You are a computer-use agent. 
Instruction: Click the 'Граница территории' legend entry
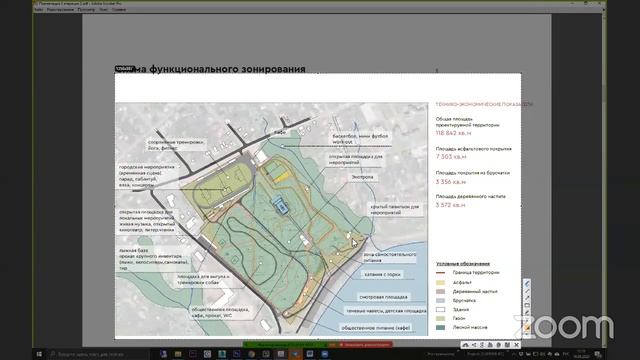pyautogui.click(x=476, y=272)
